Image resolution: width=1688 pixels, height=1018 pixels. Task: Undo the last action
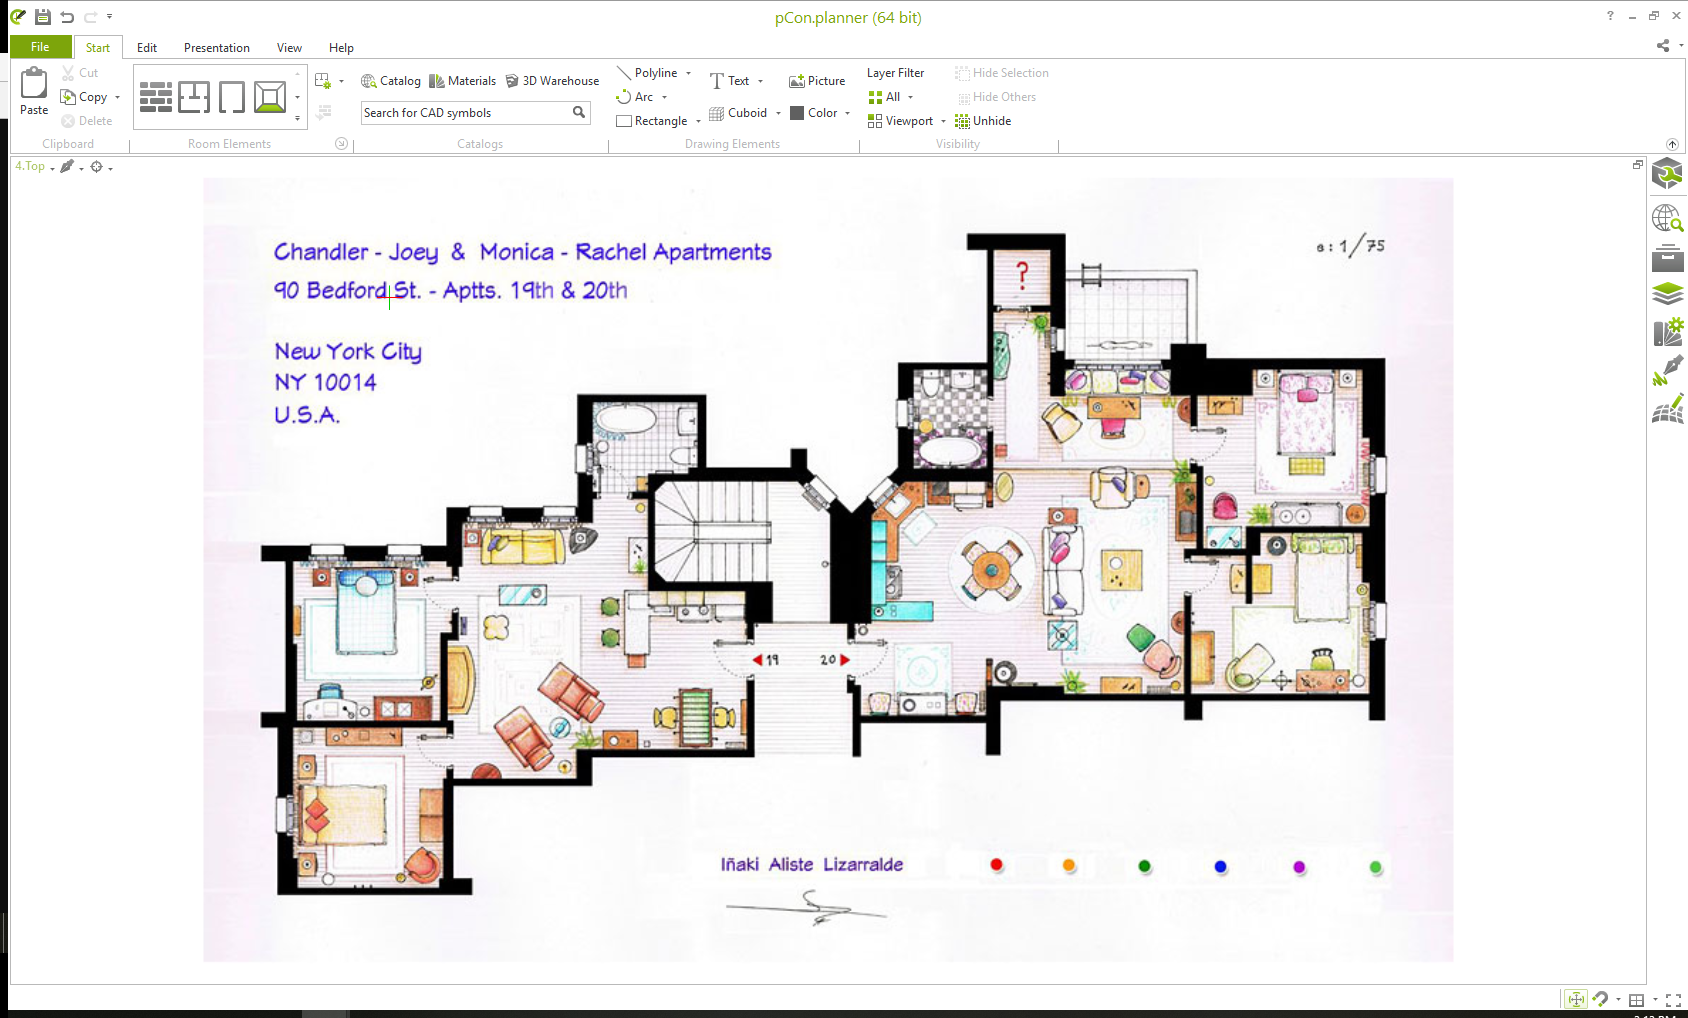[x=67, y=16]
